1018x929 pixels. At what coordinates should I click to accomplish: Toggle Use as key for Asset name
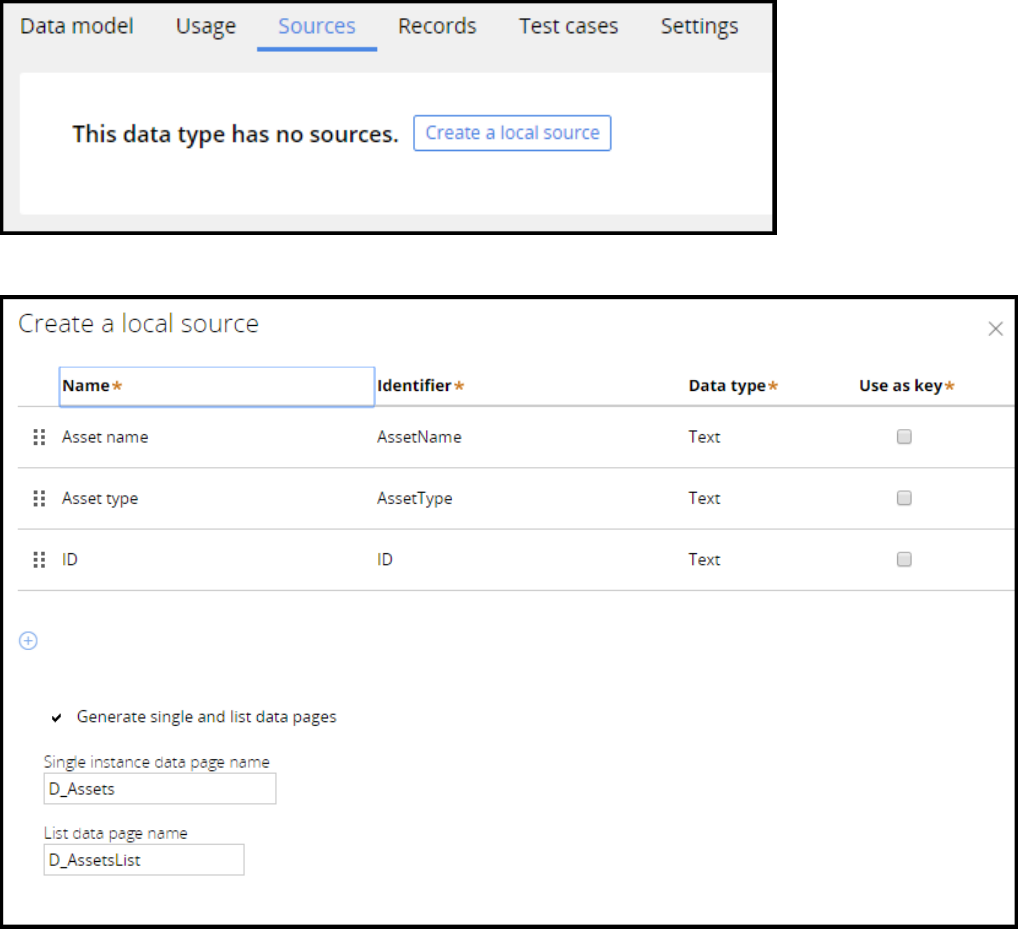[x=904, y=437]
